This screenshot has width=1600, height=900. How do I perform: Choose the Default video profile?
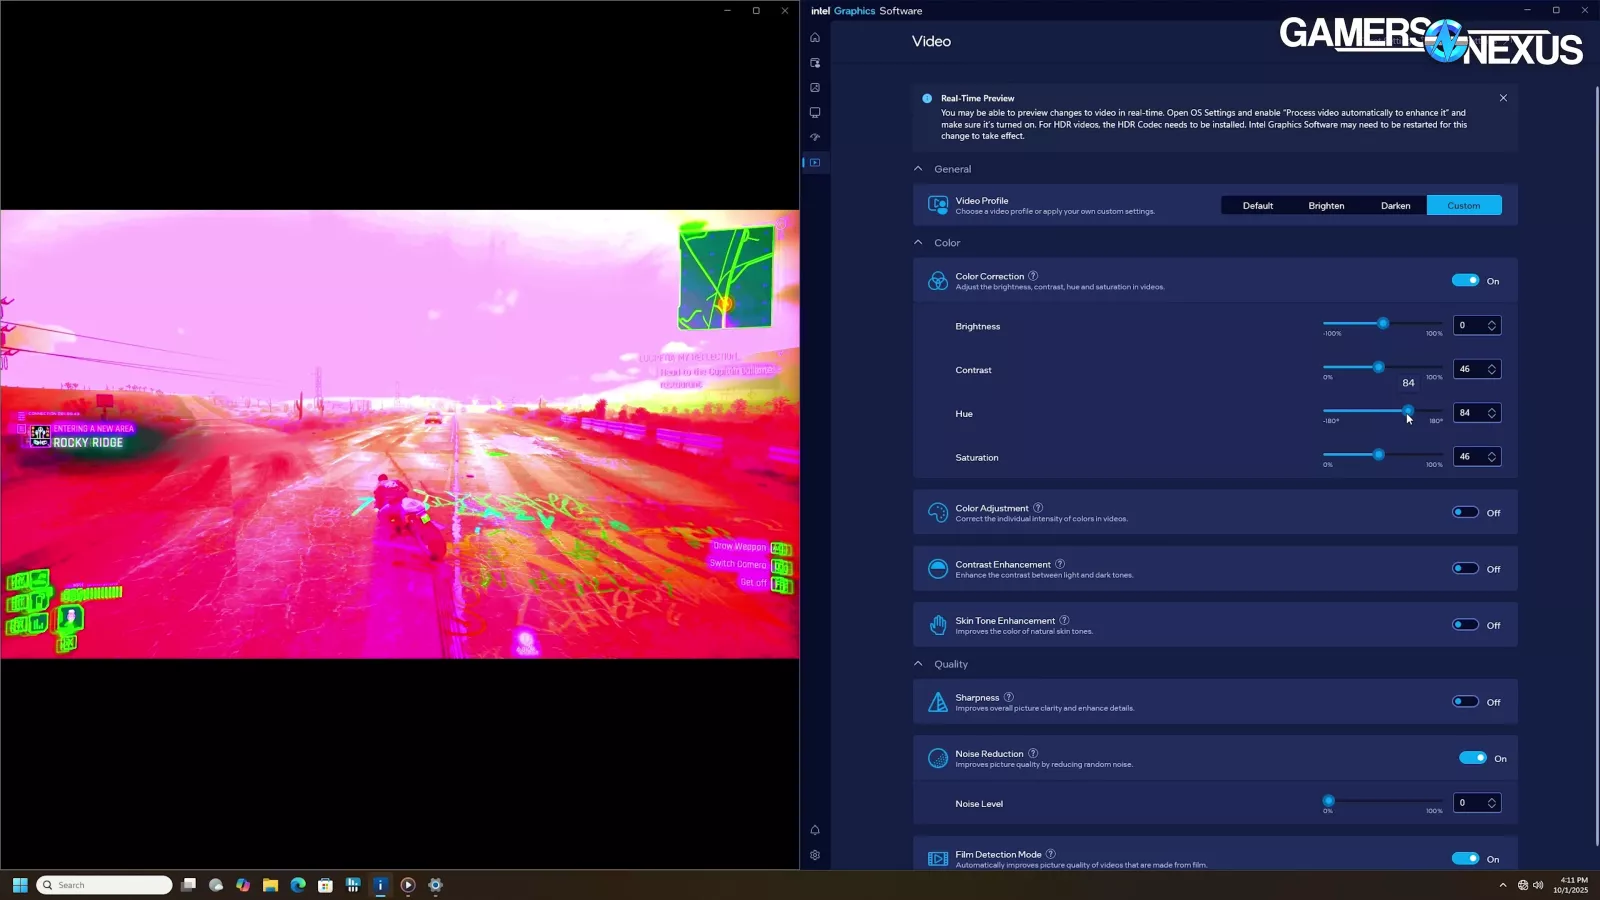click(1257, 206)
